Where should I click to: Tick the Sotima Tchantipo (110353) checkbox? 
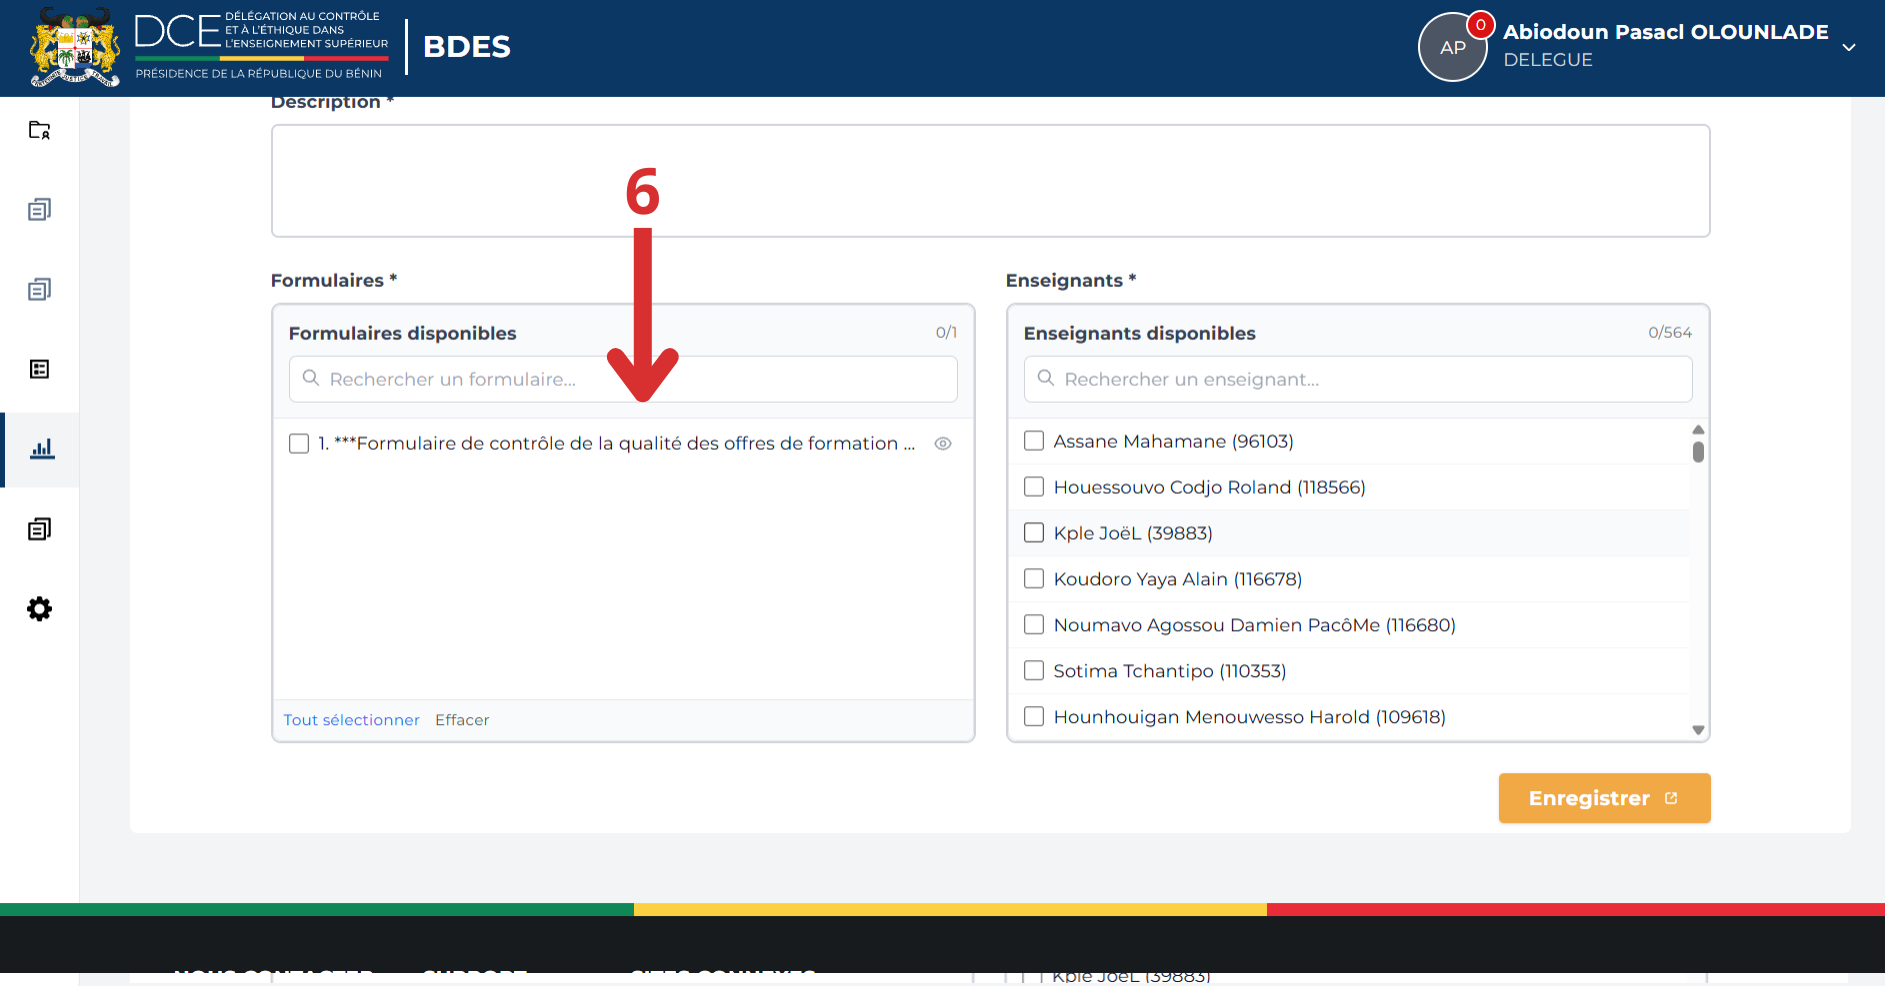pos(1034,671)
